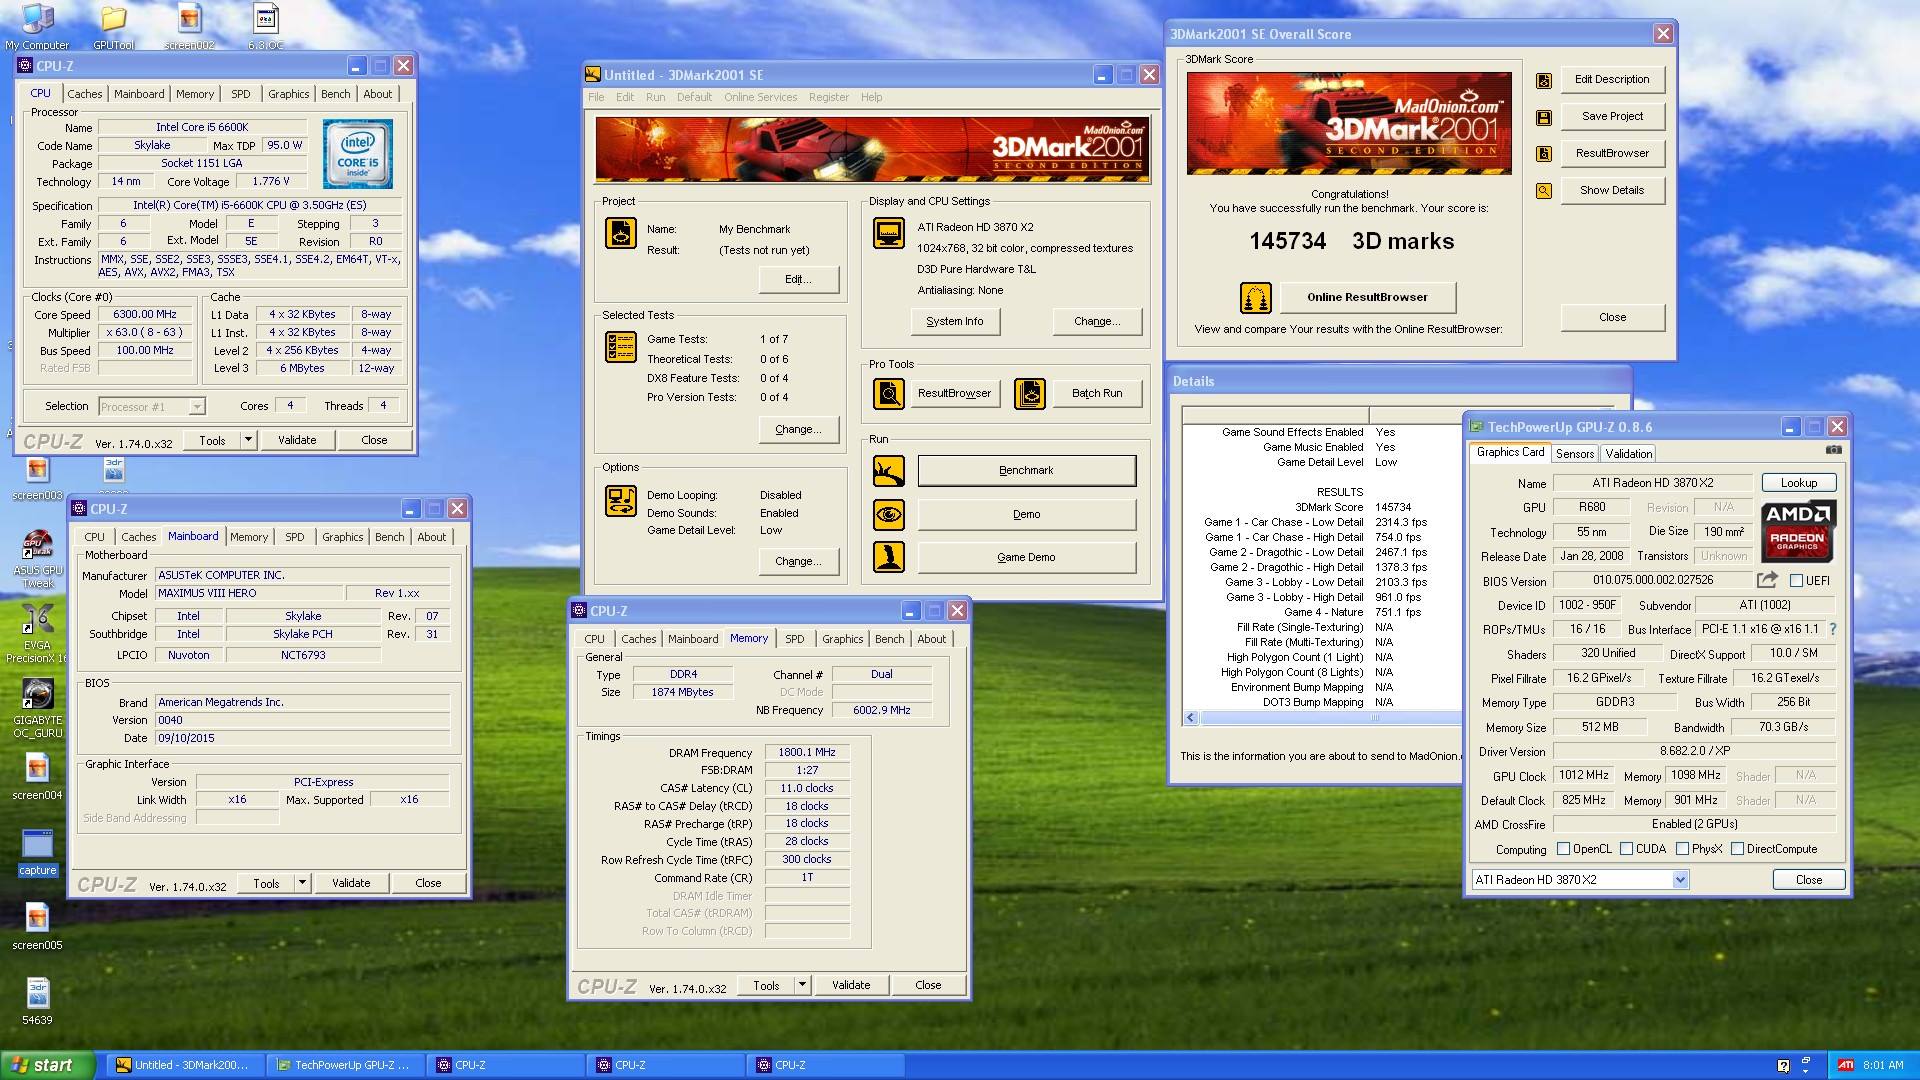The height and width of the screenshot is (1080, 1920).
Task: Switch to the Validation tab in GPU-Z
Action: (x=1629, y=454)
